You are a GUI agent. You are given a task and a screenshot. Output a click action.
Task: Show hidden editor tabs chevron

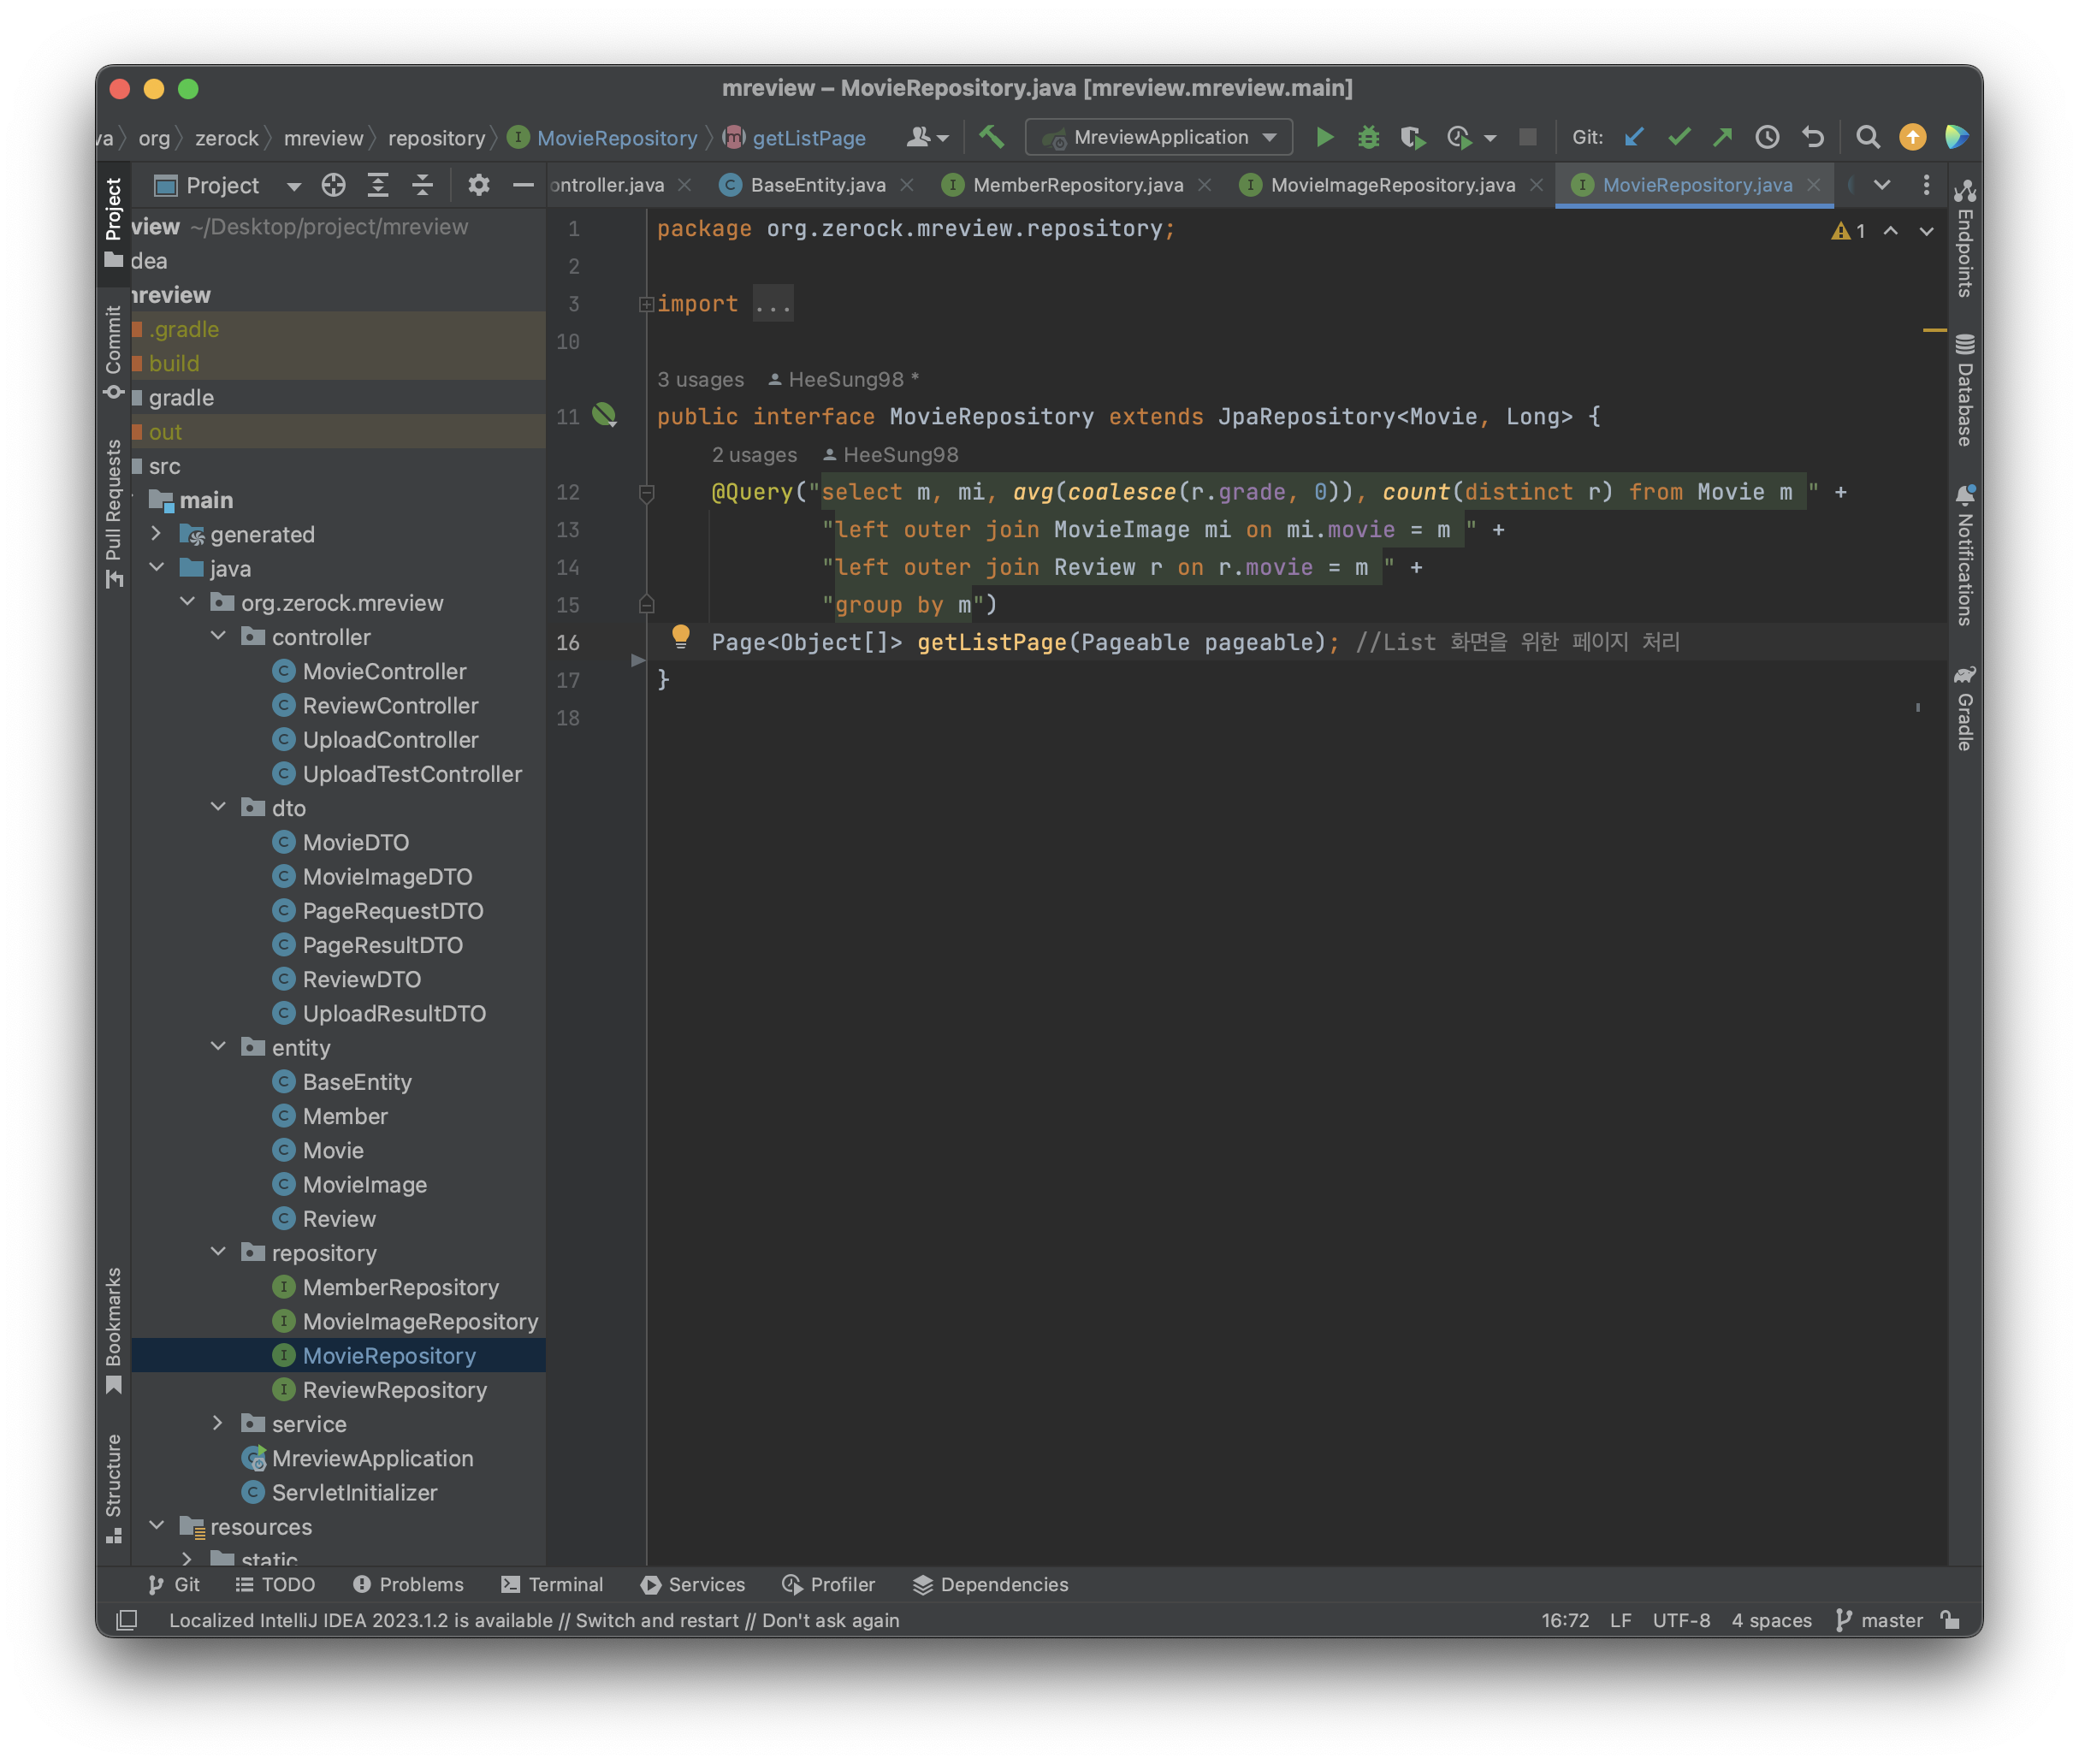[1881, 185]
